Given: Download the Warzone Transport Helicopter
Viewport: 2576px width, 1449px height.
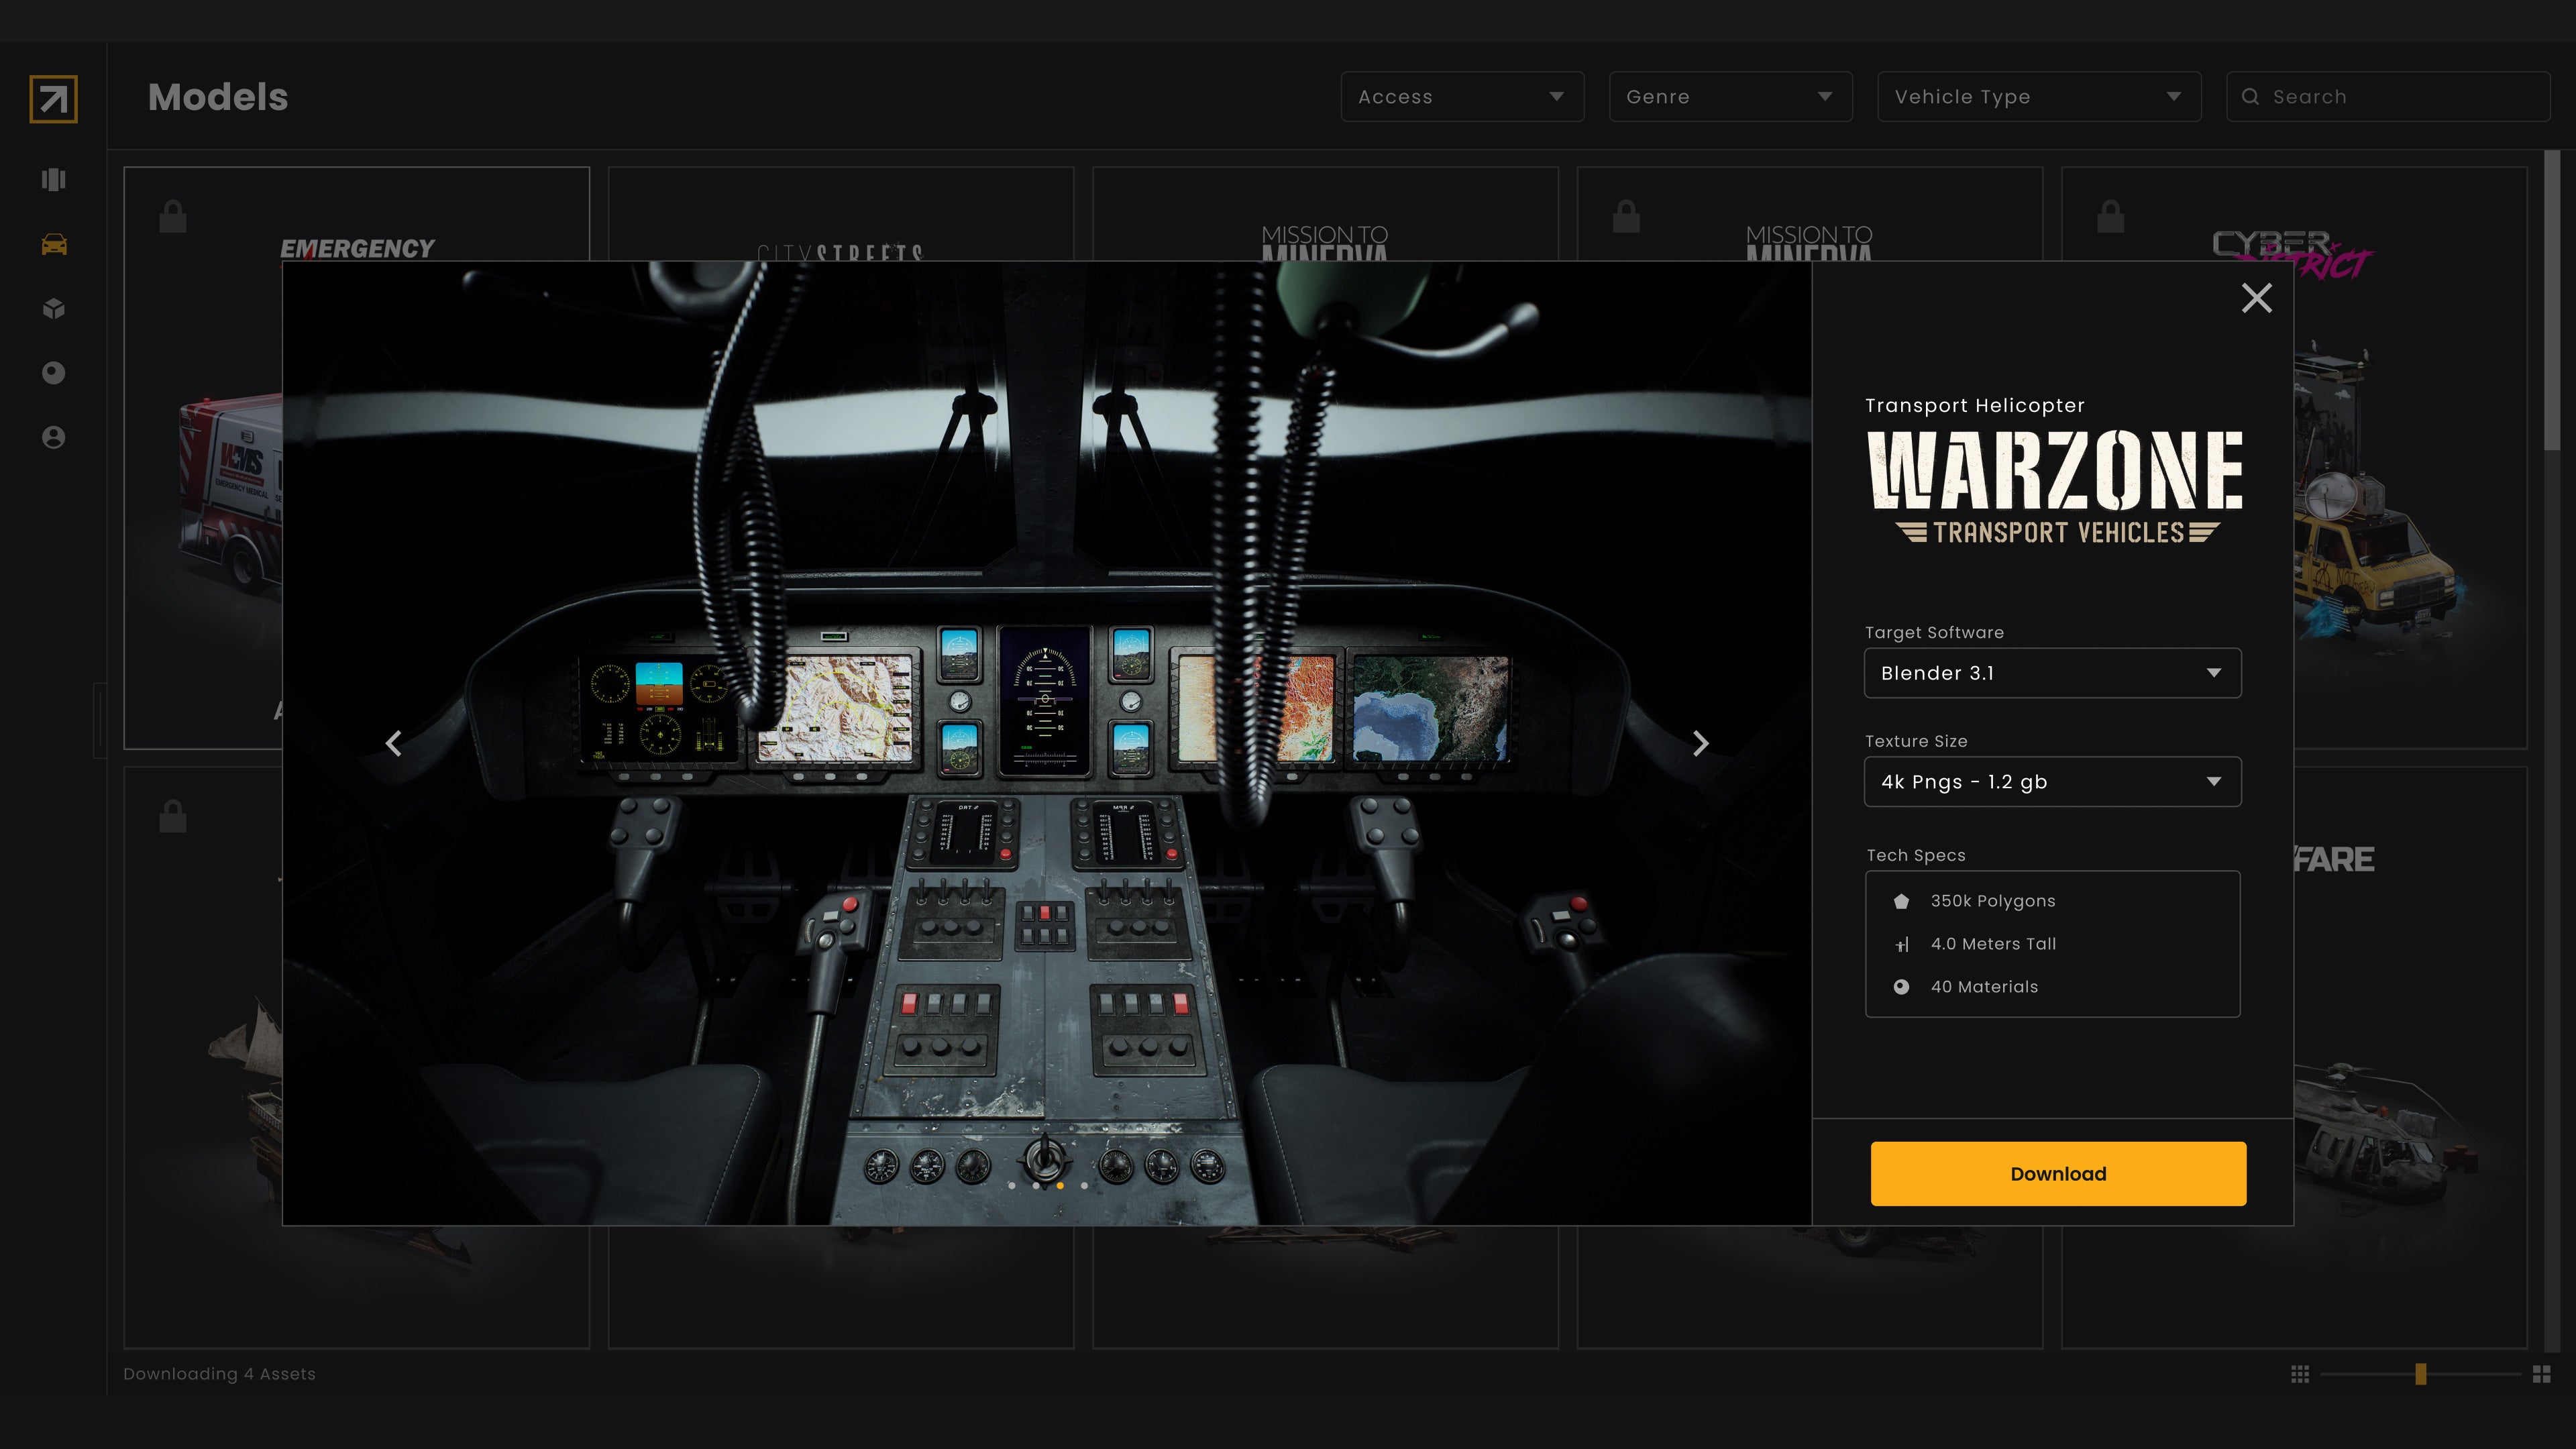Looking at the screenshot, I should (x=2057, y=1173).
